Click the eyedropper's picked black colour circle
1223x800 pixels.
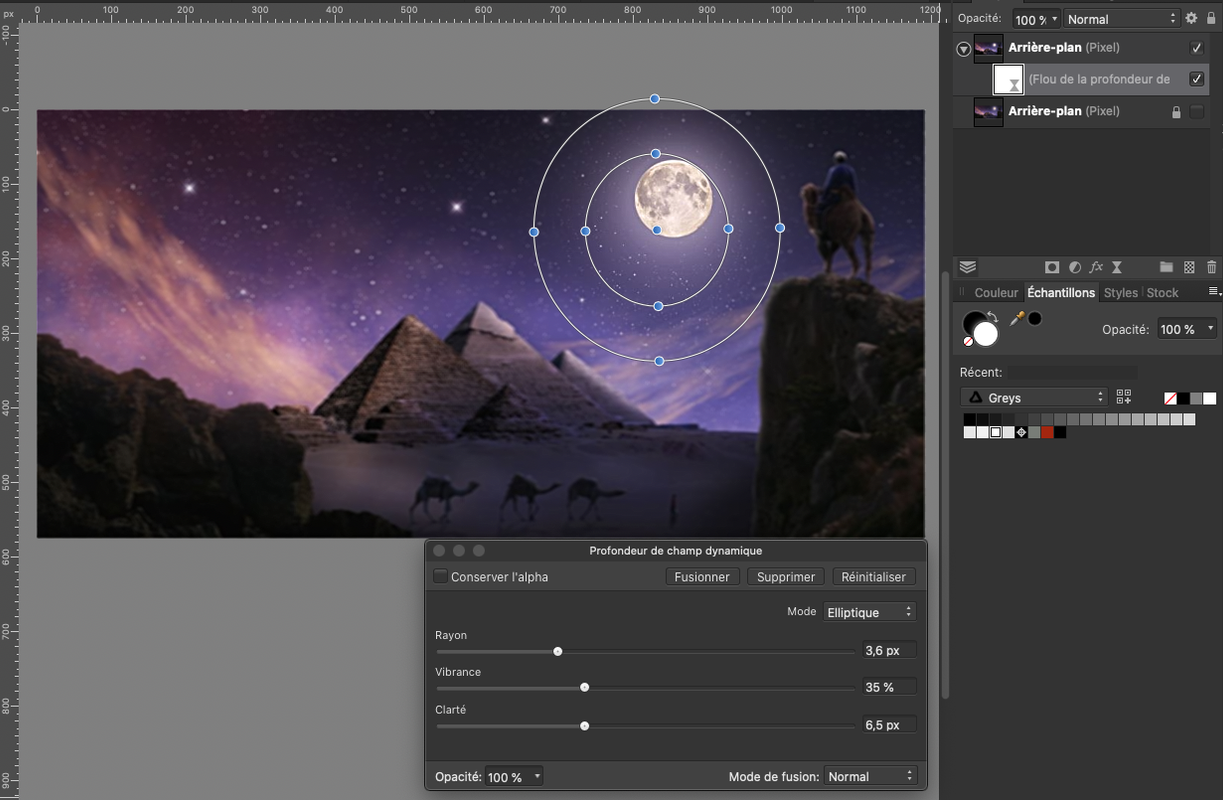(x=1035, y=318)
